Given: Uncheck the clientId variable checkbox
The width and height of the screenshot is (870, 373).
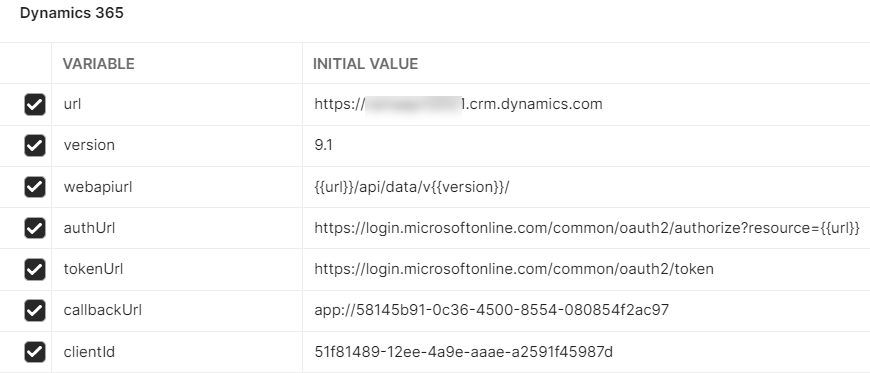Looking at the screenshot, I should [x=34, y=352].
